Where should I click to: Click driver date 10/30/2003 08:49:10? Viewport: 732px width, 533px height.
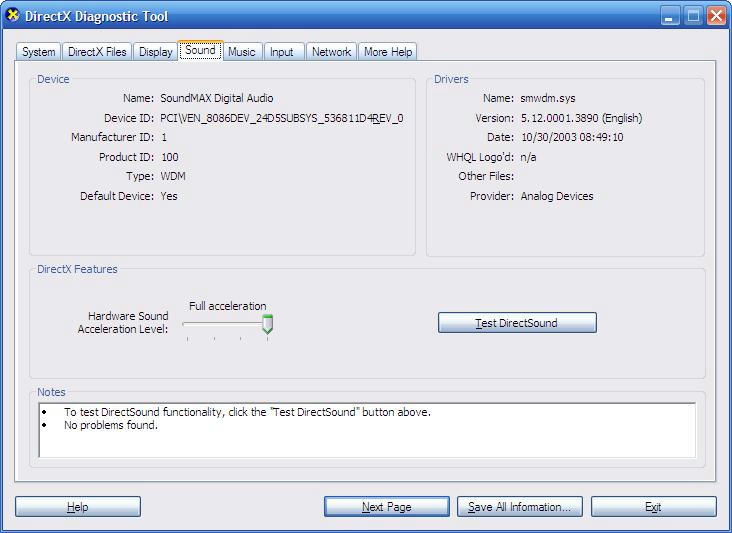coord(572,137)
